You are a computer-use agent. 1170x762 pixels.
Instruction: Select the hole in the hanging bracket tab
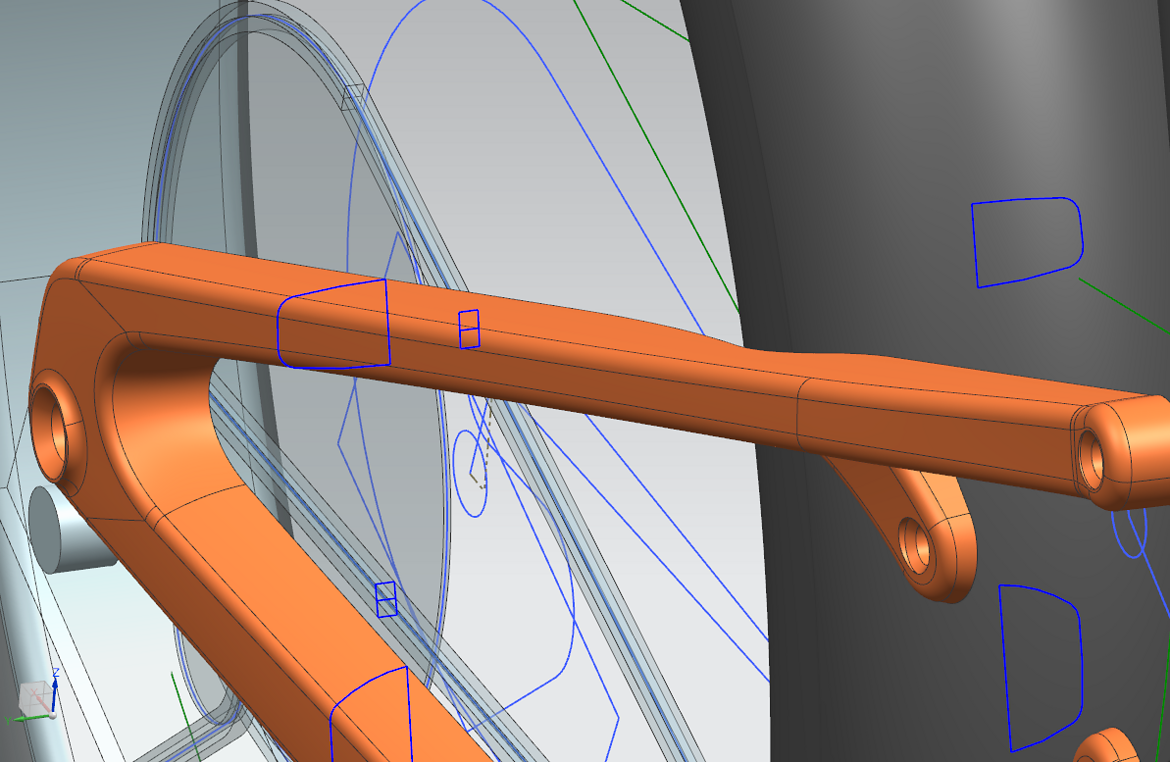(913, 546)
